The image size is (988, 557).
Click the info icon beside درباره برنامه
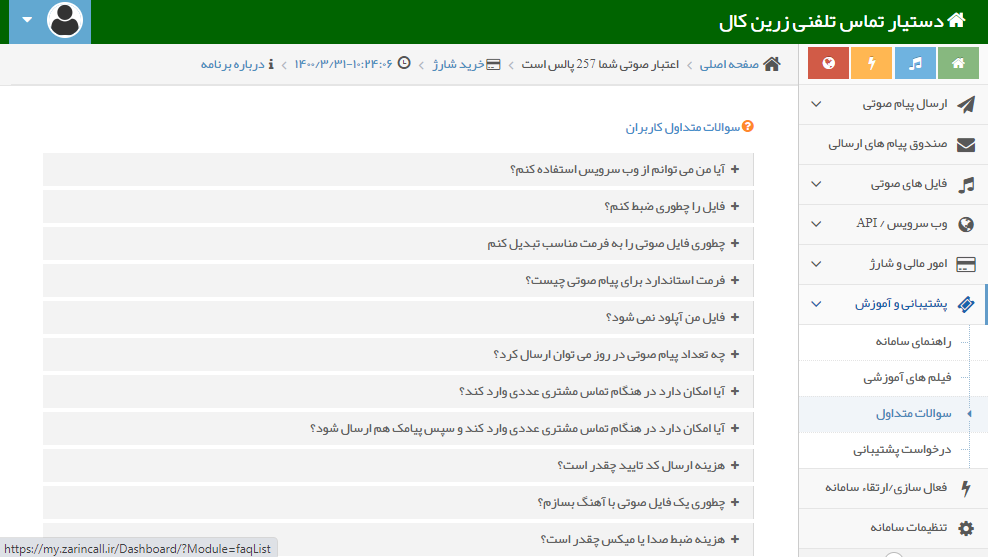pos(271,64)
